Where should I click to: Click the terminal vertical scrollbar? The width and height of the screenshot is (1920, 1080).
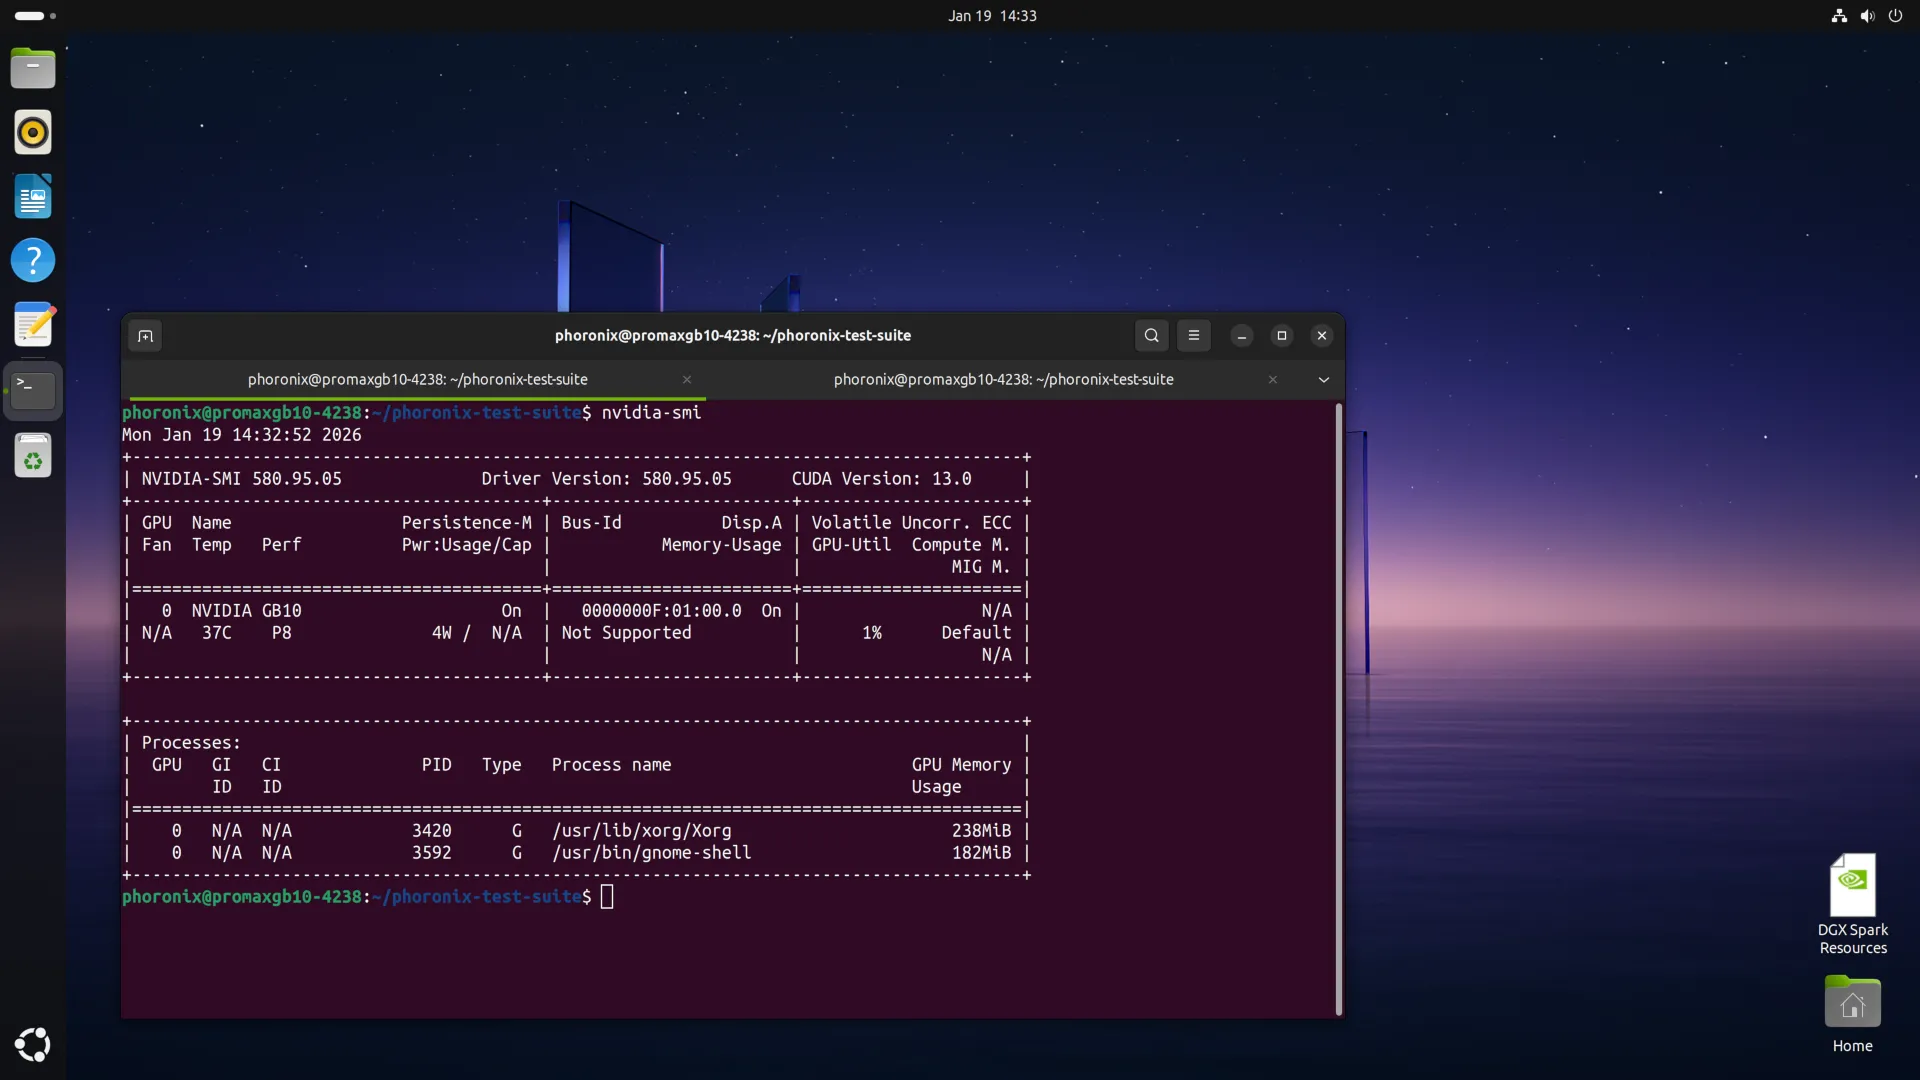(x=1338, y=708)
